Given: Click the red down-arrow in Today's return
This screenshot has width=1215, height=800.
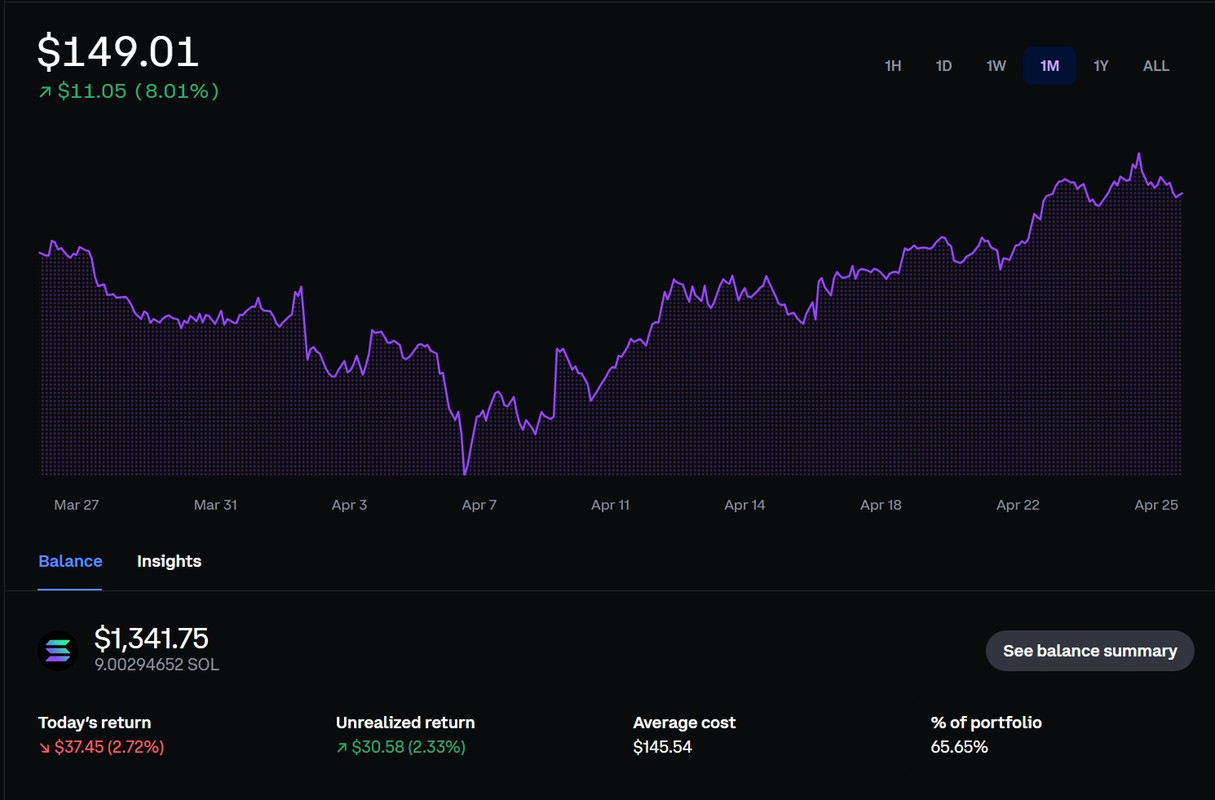Looking at the screenshot, I should (x=44, y=747).
